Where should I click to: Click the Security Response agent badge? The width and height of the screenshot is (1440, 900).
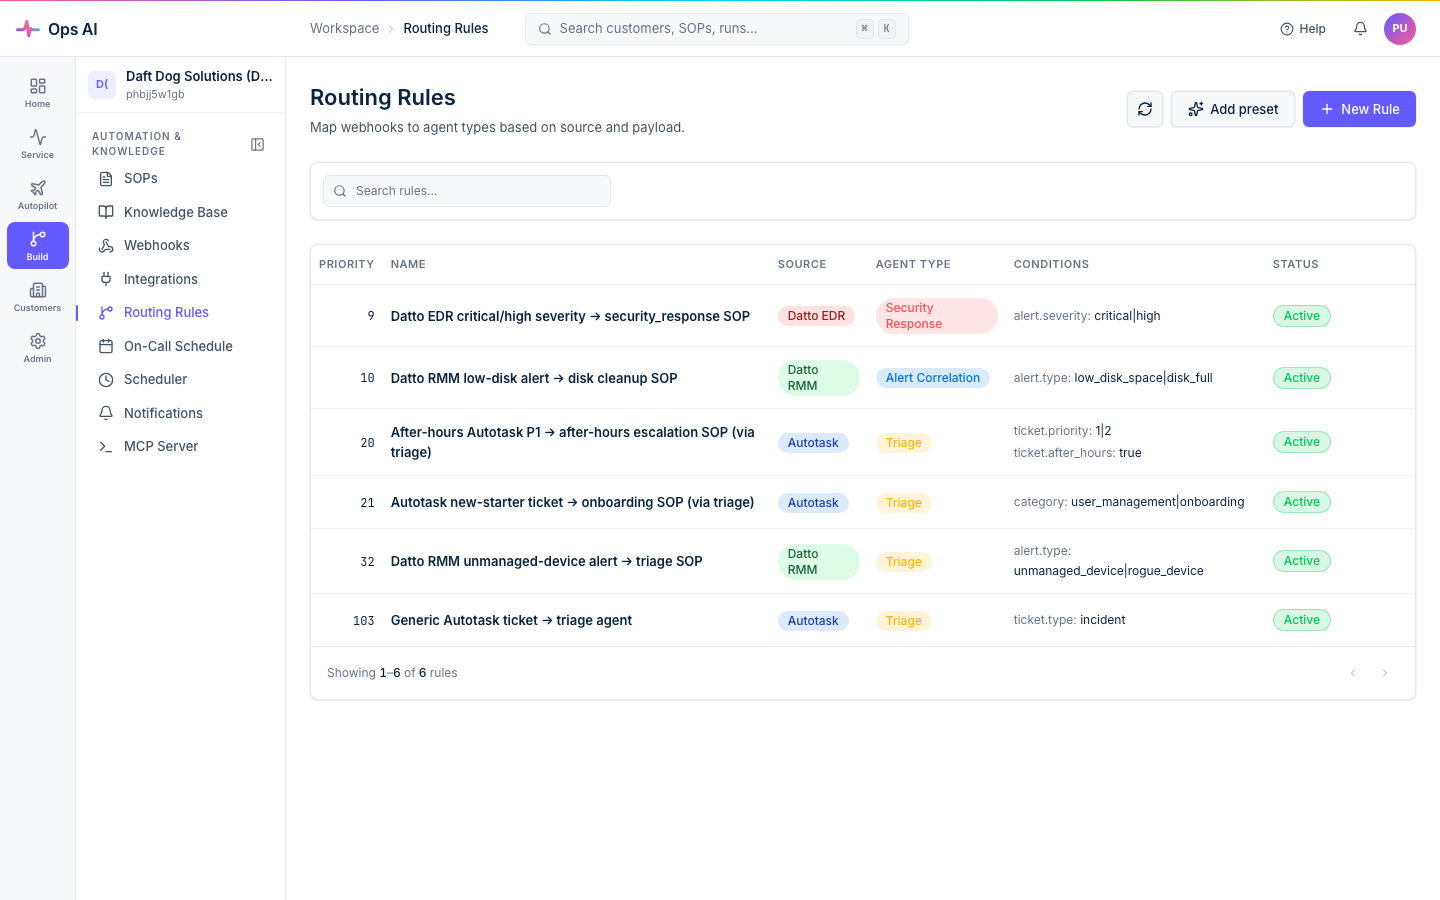[936, 316]
